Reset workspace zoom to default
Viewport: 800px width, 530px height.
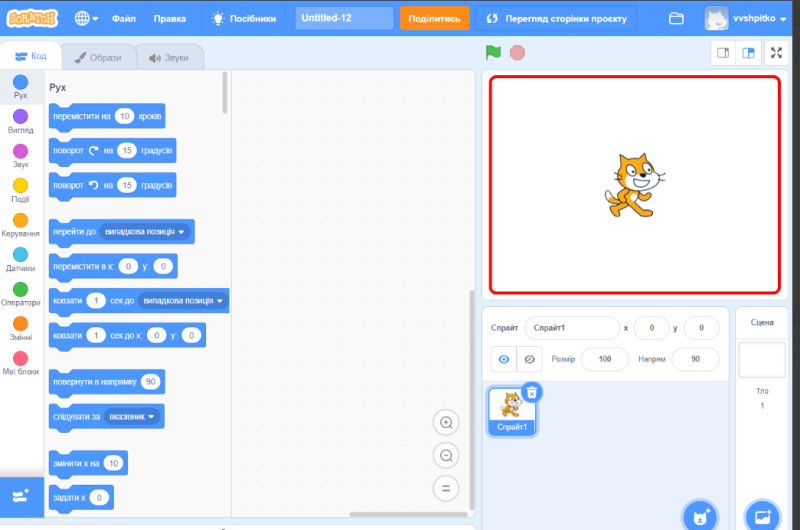445,488
